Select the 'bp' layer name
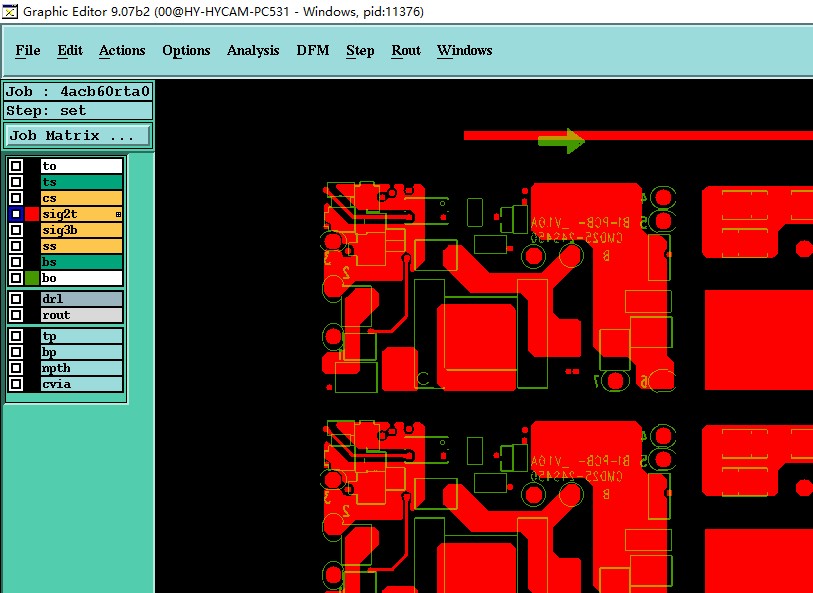This screenshot has width=813, height=593. (81, 352)
